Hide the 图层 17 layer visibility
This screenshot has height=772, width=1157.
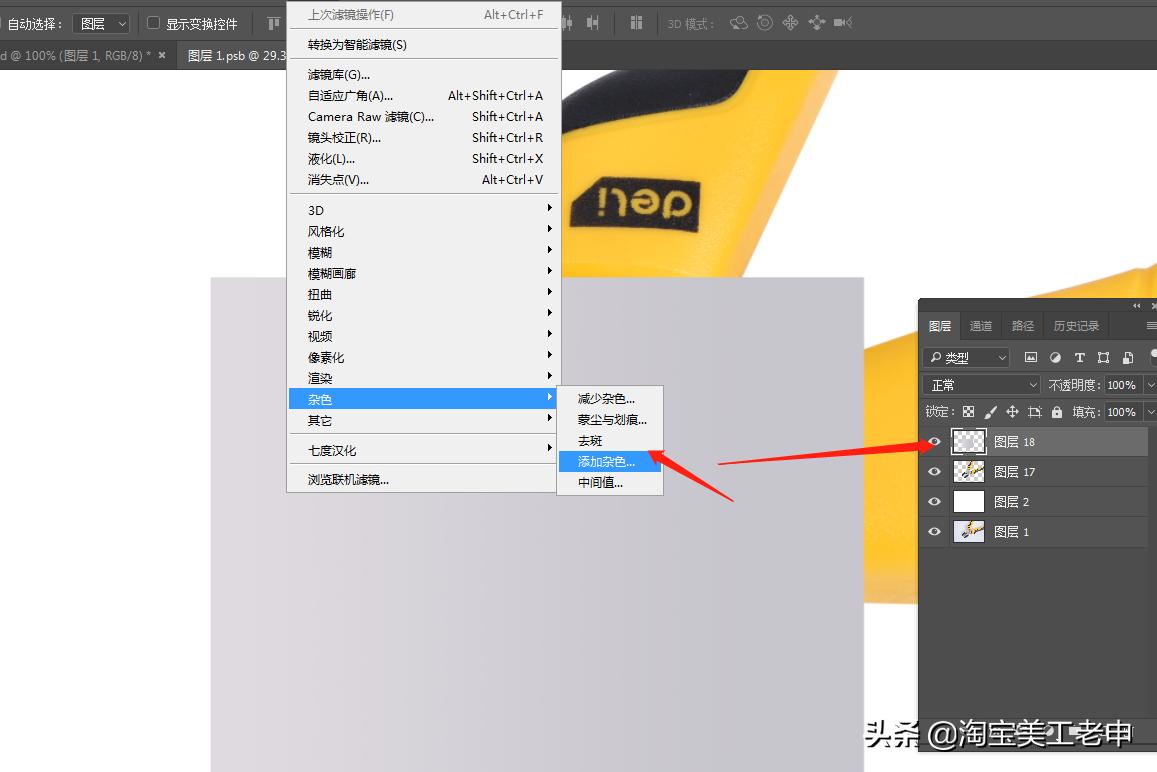tap(933, 471)
